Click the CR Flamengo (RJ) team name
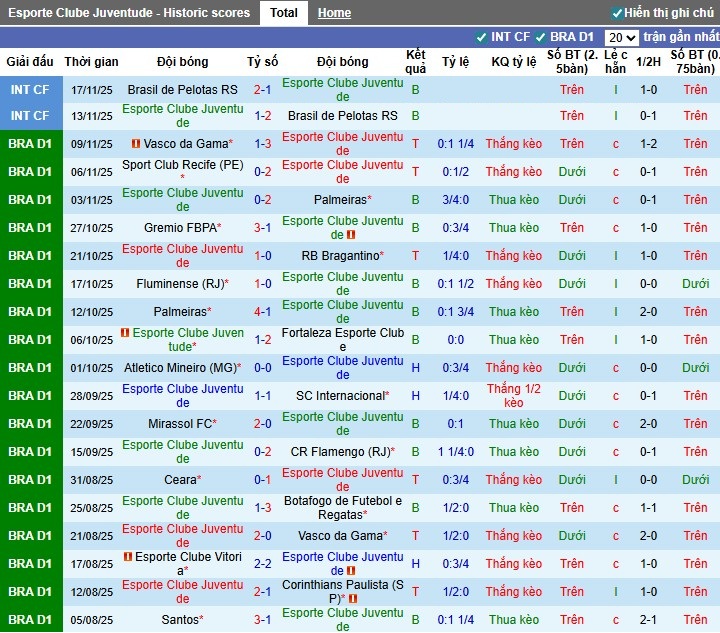 [x=341, y=452]
